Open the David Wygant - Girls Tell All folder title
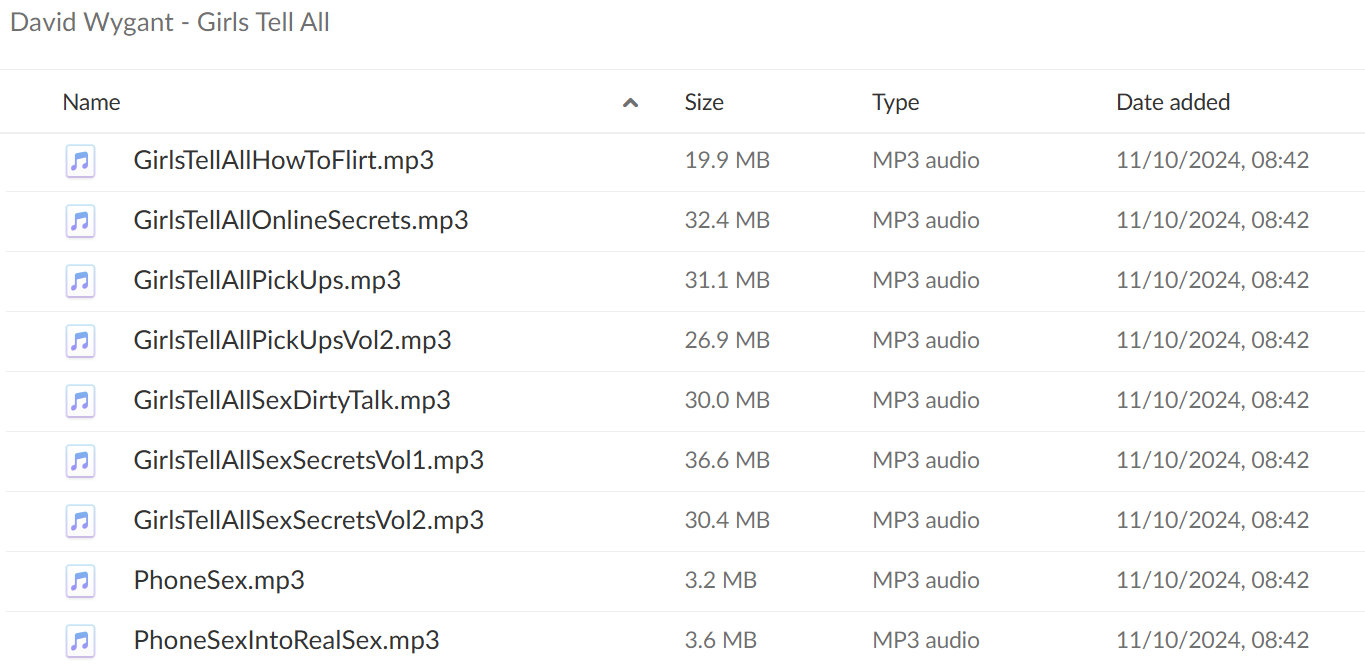 [170, 22]
